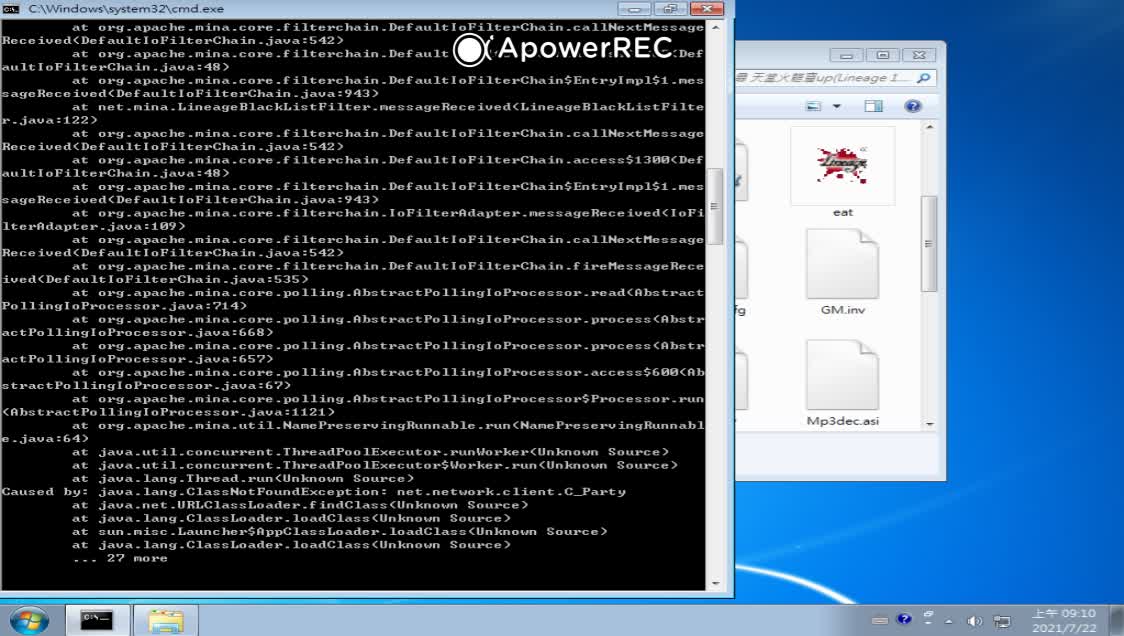
Task: Click 'sun.misc.Launcher$AppClassLoader.loadClass' line
Action: pyautogui.click(x=339, y=531)
